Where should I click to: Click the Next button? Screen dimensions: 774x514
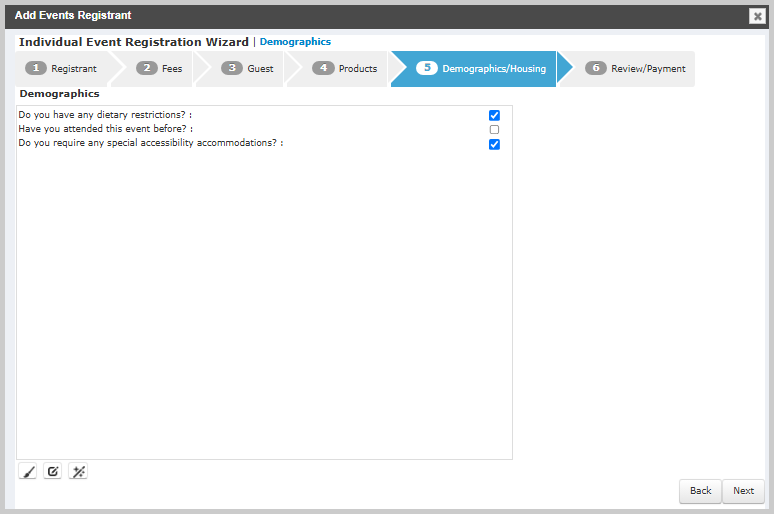[743, 491]
